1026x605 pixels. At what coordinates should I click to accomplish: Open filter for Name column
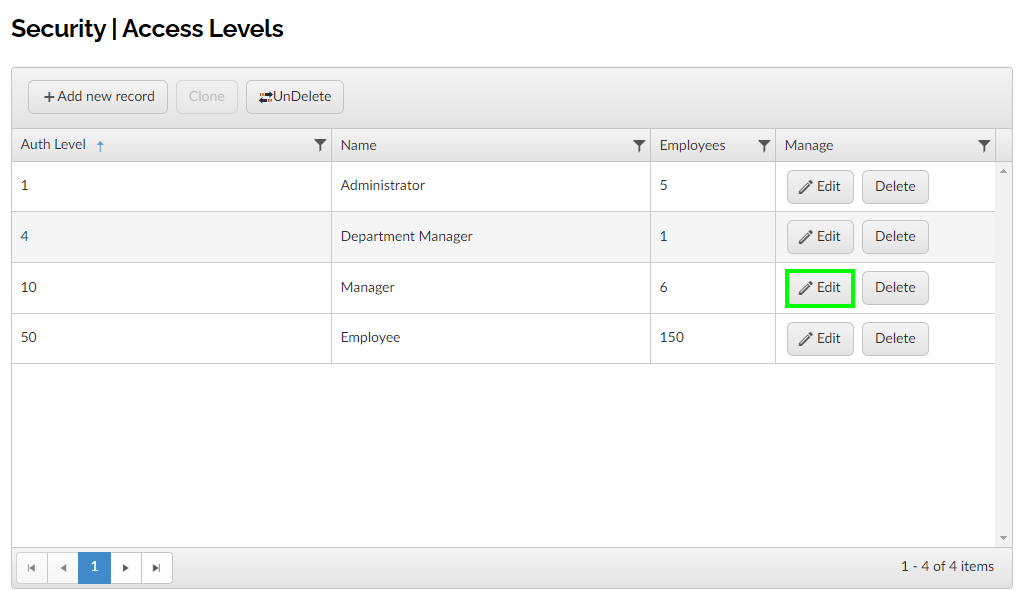coord(639,146)
